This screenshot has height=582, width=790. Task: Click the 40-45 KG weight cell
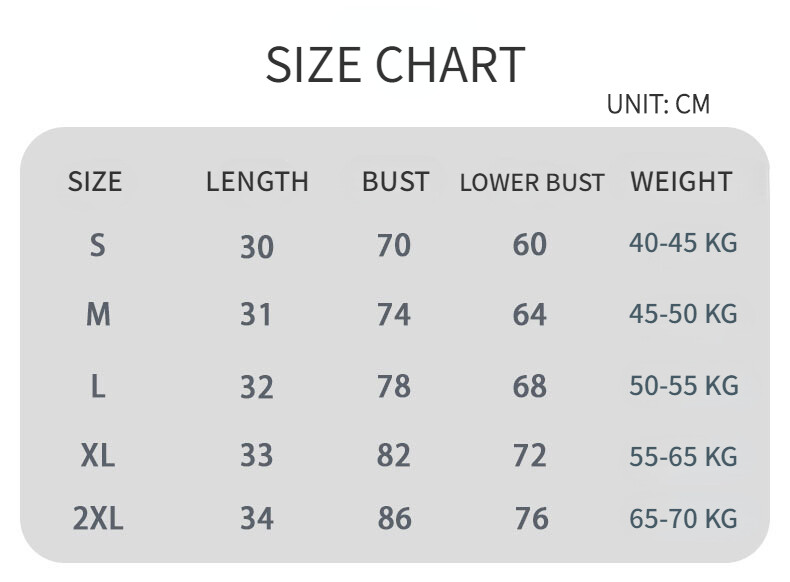click(683, 243)
